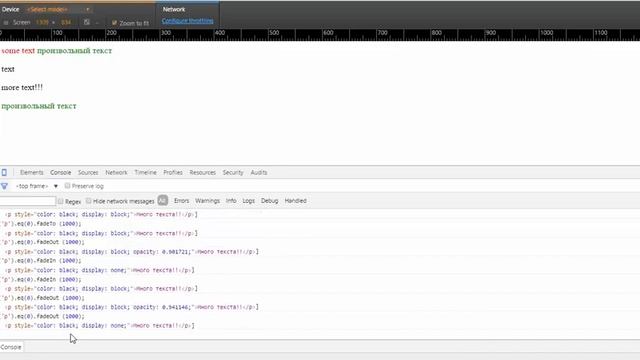Viewport: 640px width, 360px height.
Task: Click the screen height value field
Action: (x=66, y=22)
